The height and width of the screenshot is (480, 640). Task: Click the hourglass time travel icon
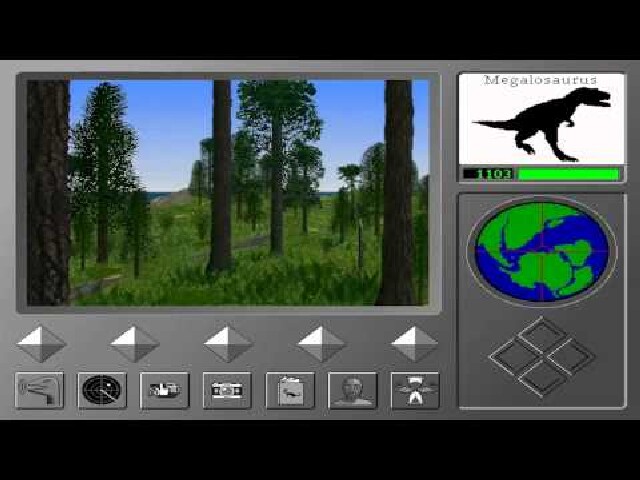pyautogui.click(x=415, y=390)
